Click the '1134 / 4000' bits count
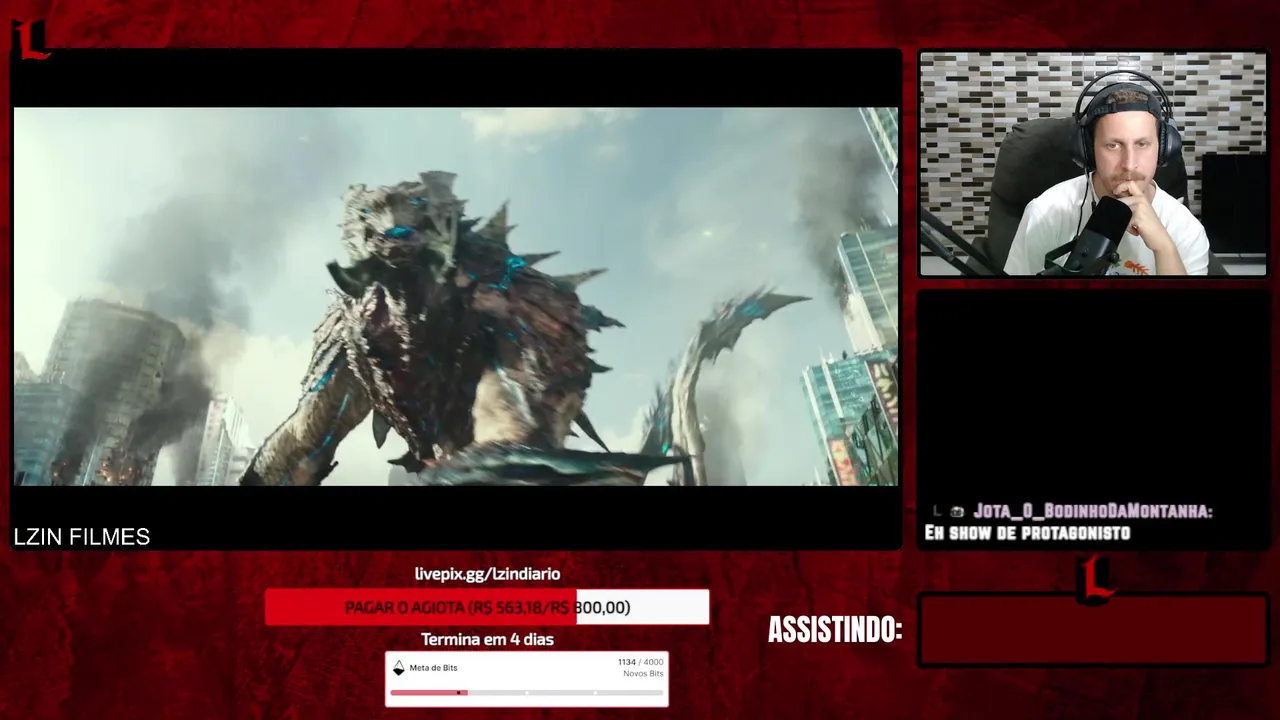 (640, 662)
